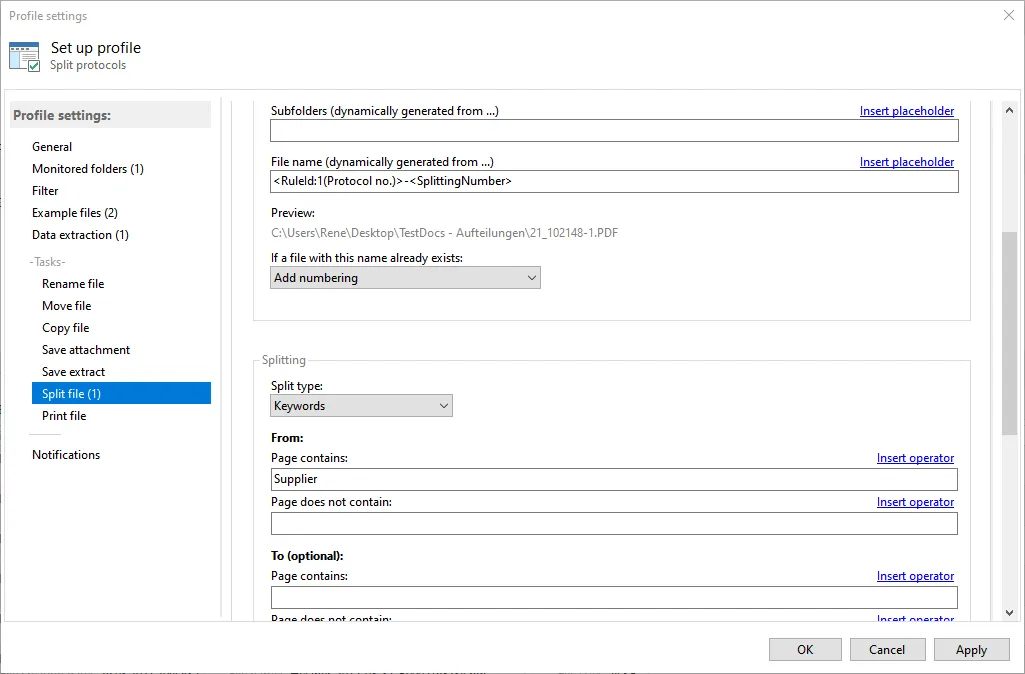Click the -Tasks- group label
The width and height of the screenshot is (1025, 674).
pyautogui.click(x=47, y=261)
